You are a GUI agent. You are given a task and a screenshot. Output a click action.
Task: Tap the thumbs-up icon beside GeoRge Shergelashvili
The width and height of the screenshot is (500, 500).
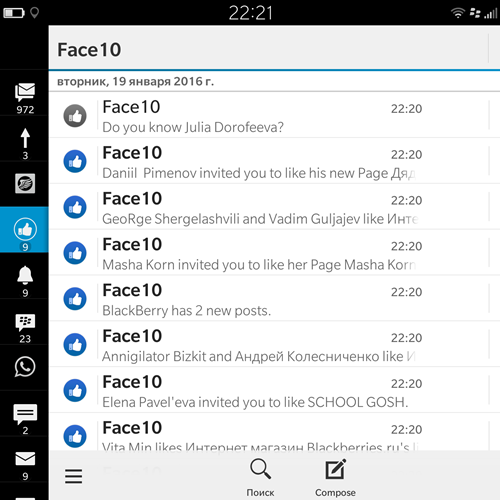click(75, 207)
